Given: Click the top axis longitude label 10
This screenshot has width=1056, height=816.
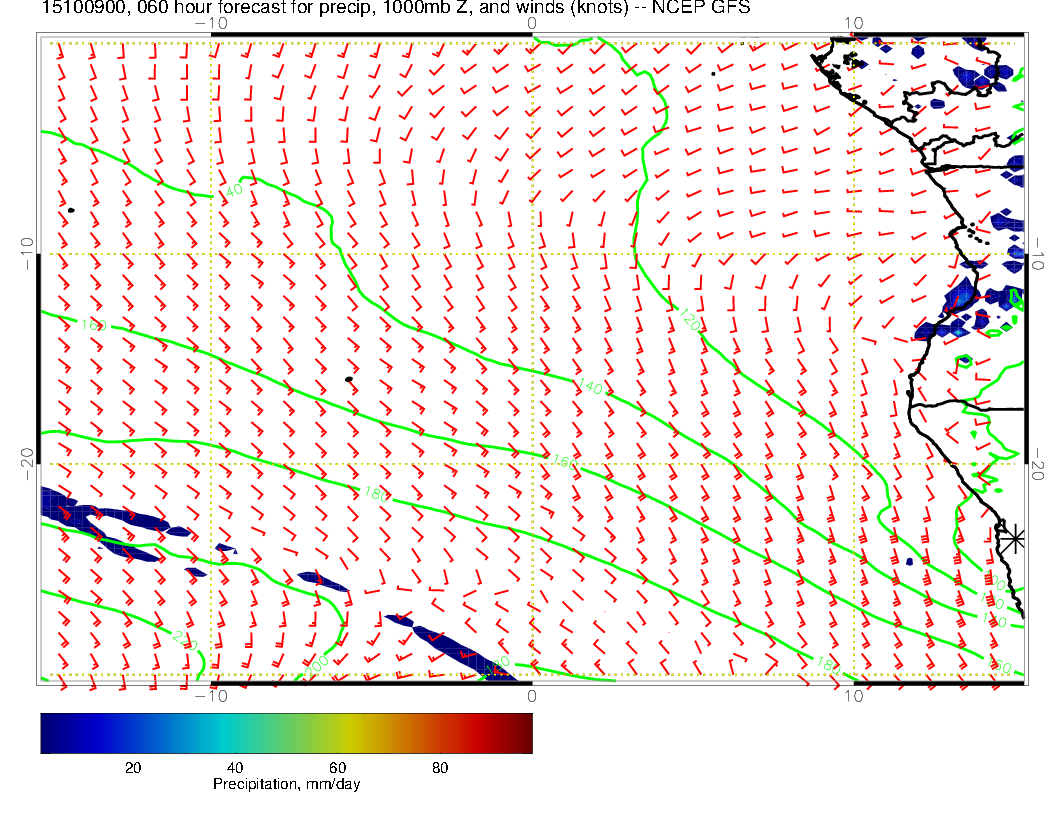Looking at the screenshot, I should (853, 22).
